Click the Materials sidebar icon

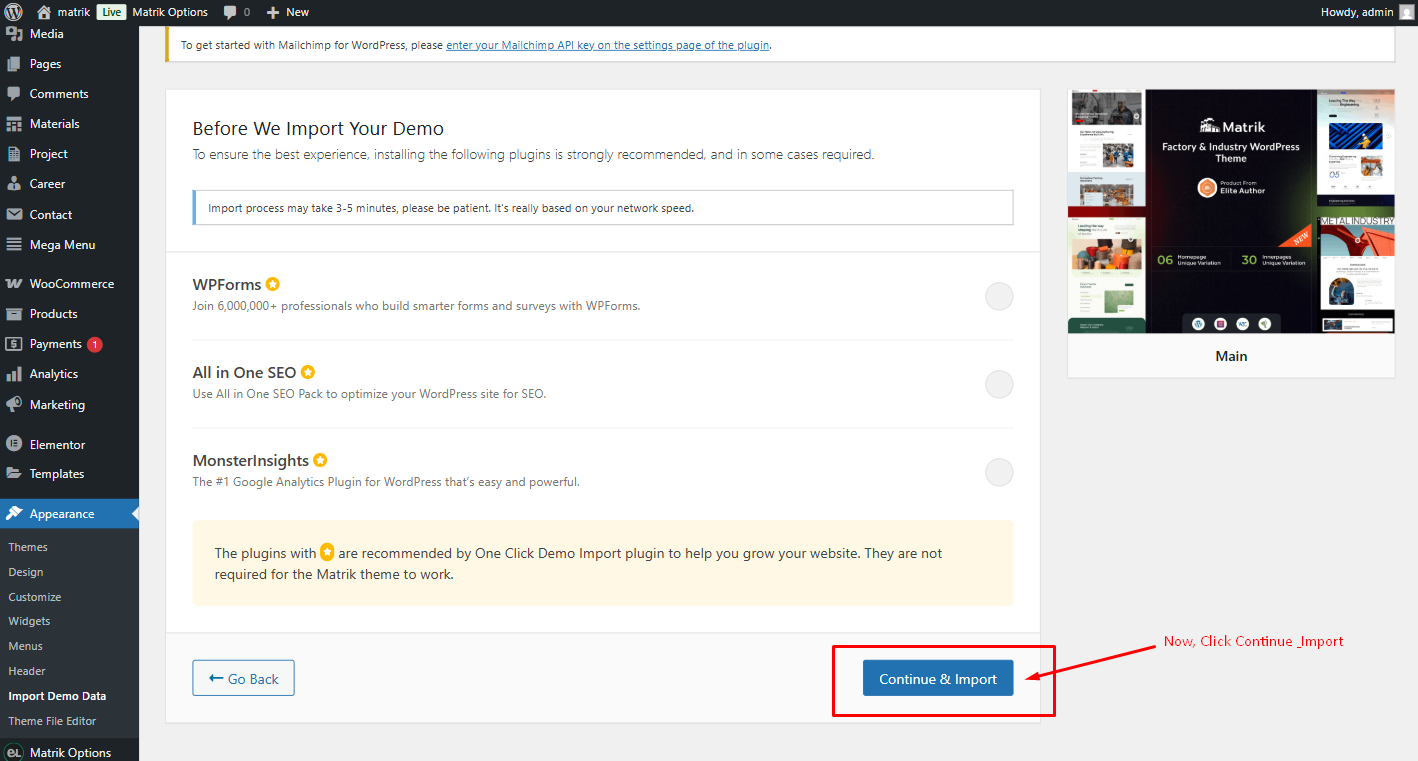click(14, 123)
